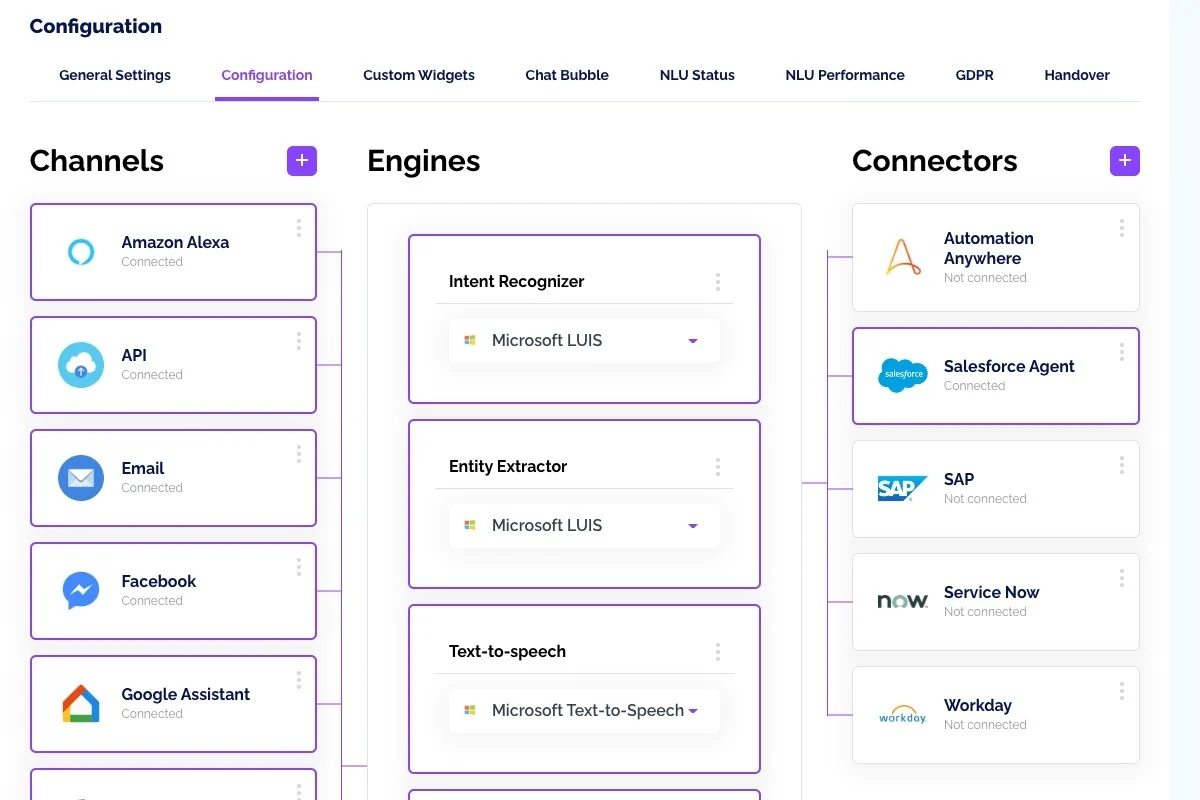The width and height of the screenshot is (1200, 800).
Task: Click the Facebook Messenger channel icon
Action: click(x=81, y=591)
